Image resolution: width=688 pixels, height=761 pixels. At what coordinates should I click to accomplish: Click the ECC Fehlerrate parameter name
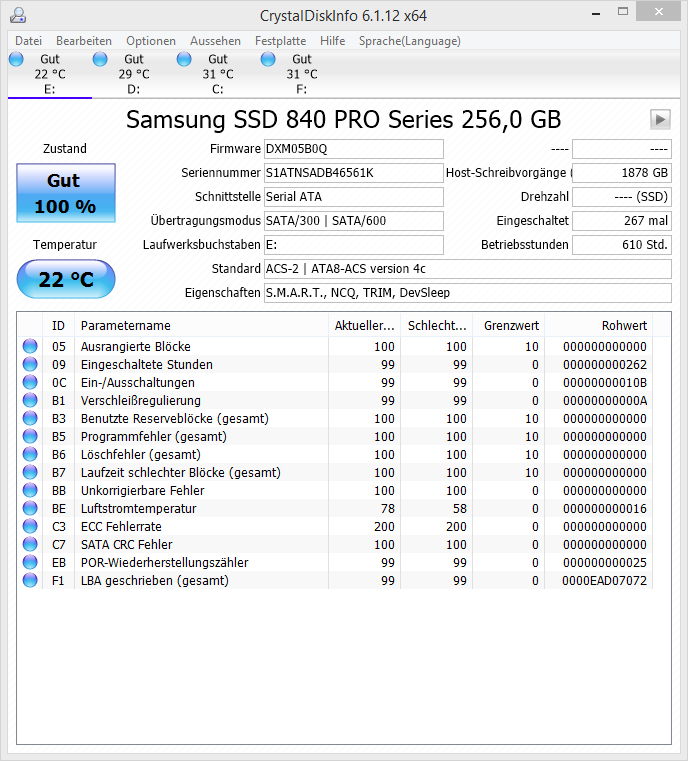pos(121,526)
